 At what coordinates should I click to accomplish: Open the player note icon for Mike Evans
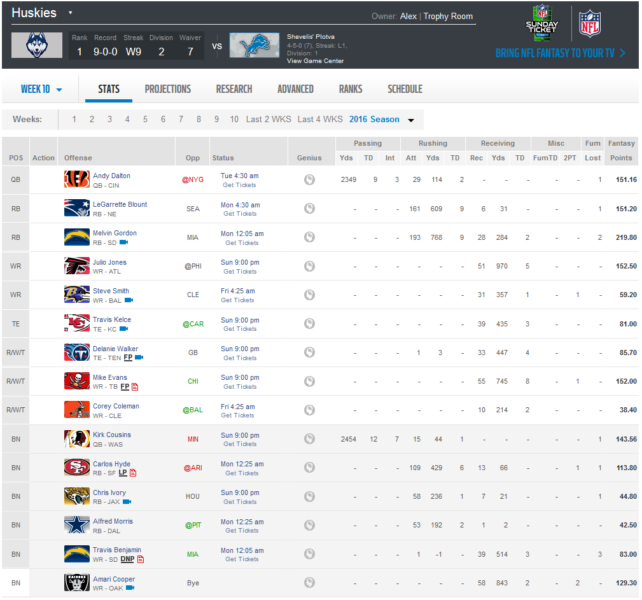click(x=135, y=387)
